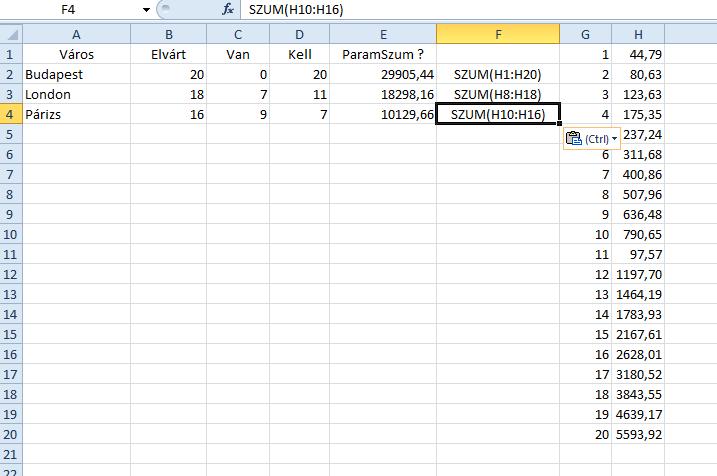The image size is (717, 476).
Task: Click the cell with value 2628,01
Action: 638,355
